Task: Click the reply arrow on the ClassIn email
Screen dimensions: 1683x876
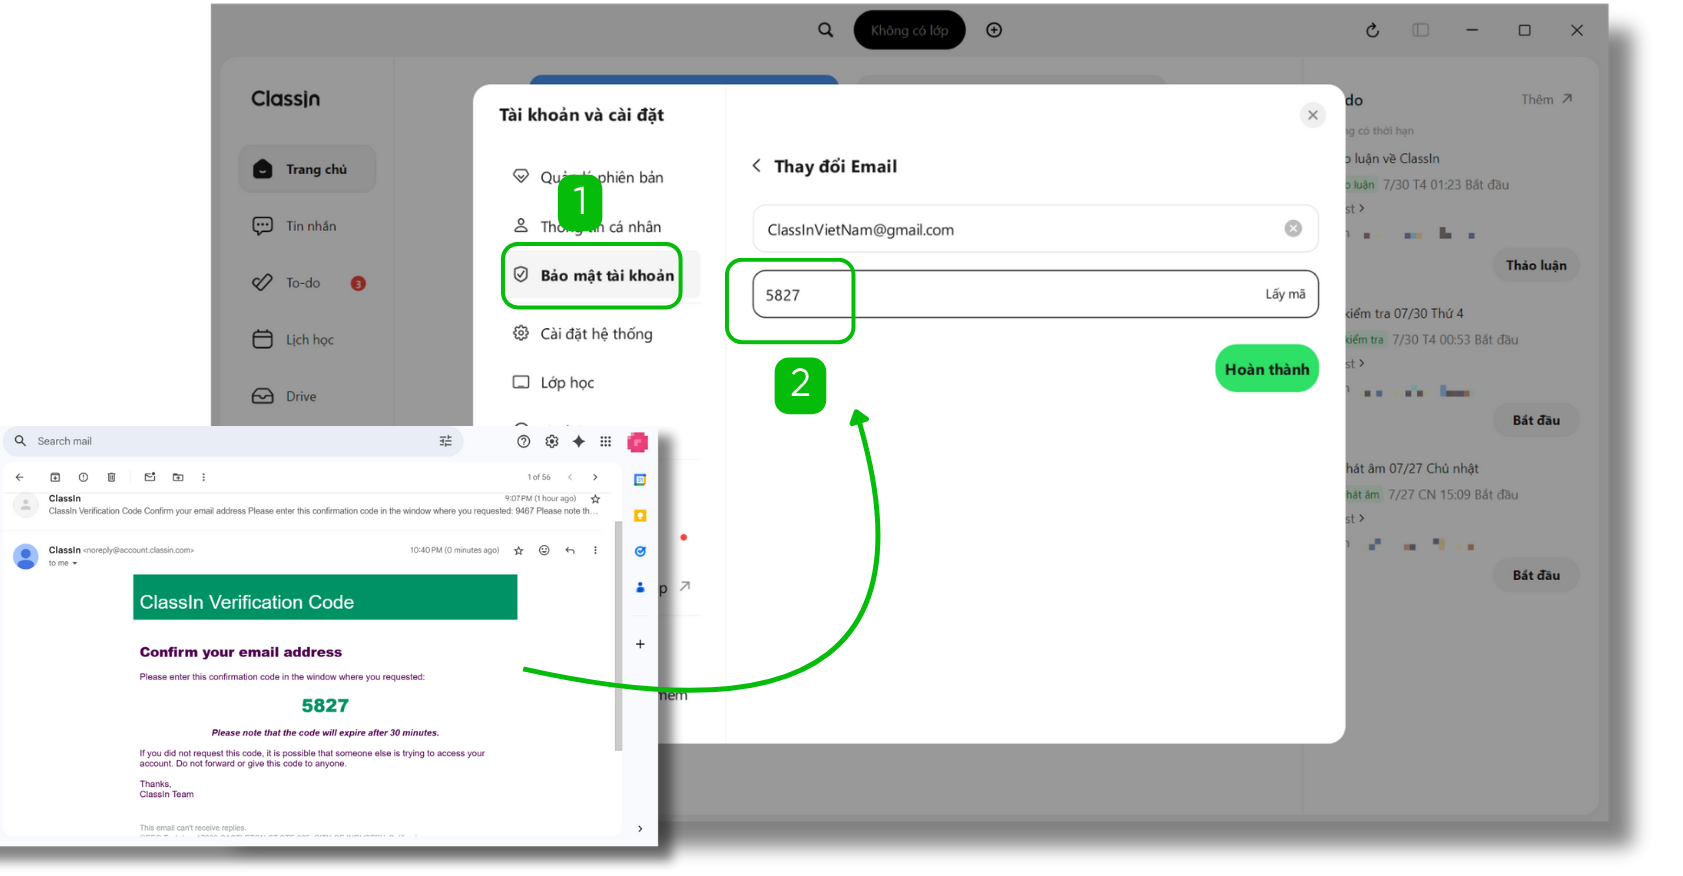Action: point(570,550)
